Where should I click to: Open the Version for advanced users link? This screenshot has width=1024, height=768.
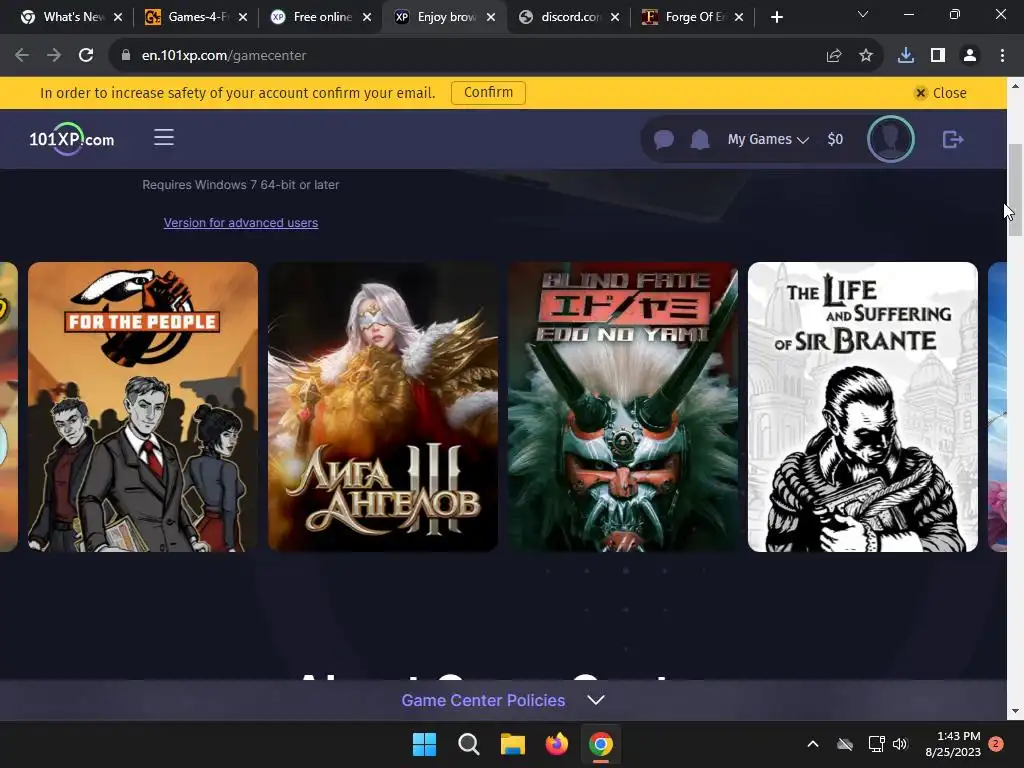point(241,223)
